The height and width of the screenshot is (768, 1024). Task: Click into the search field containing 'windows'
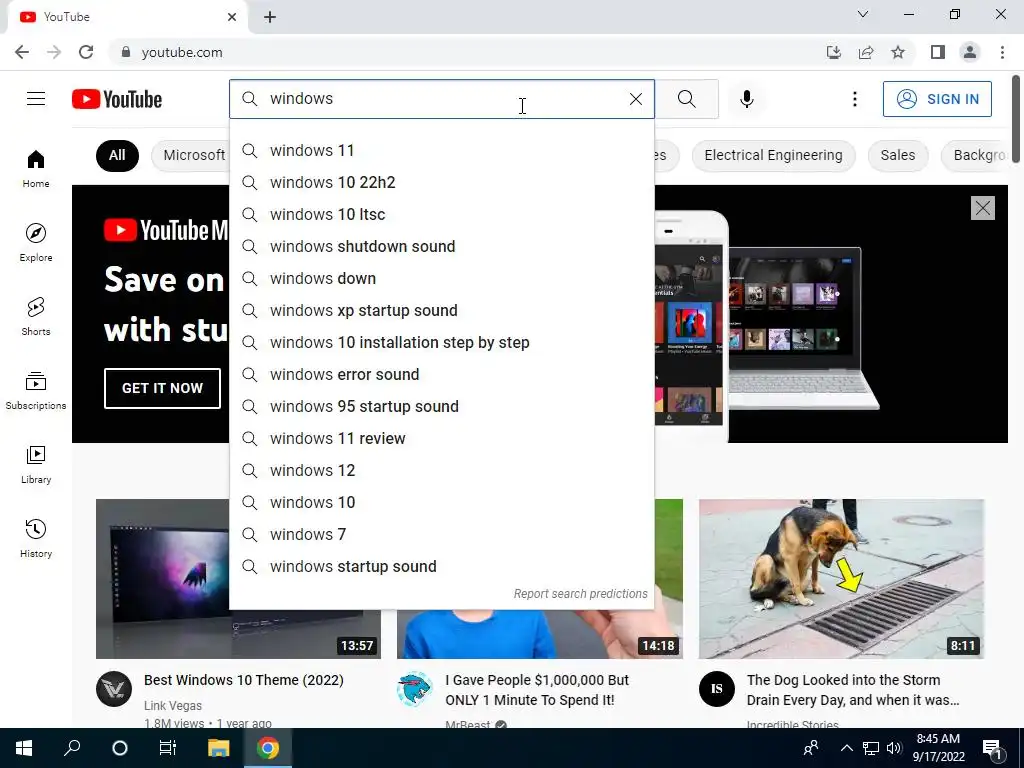click(441, 99)
